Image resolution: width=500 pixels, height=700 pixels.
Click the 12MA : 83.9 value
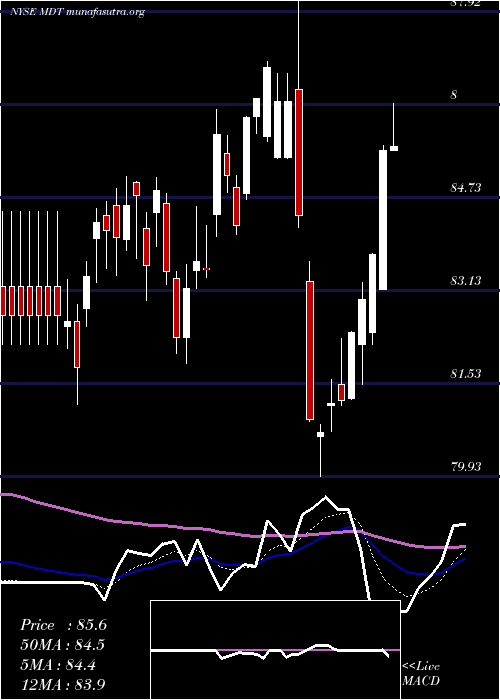[63, 684]
